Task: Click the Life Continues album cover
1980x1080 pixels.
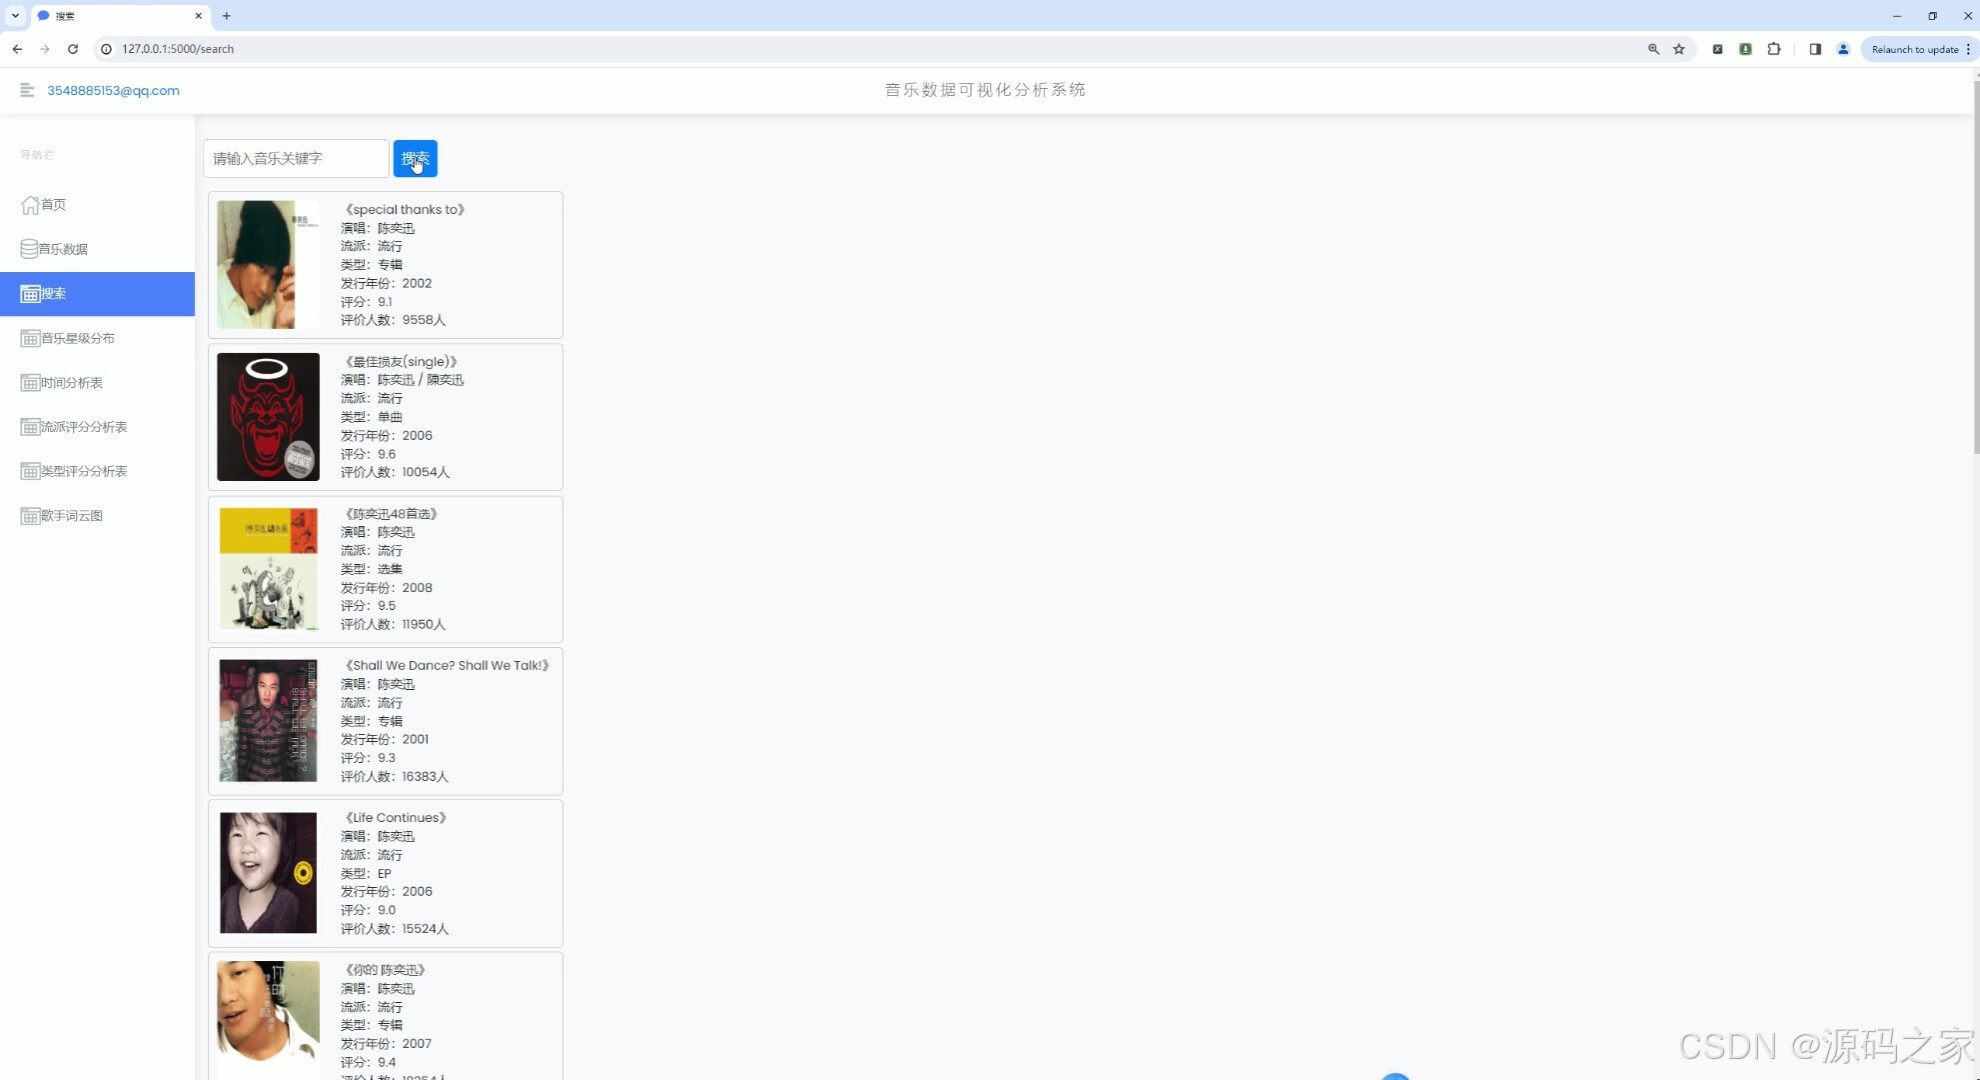Action: coord(268,873)
